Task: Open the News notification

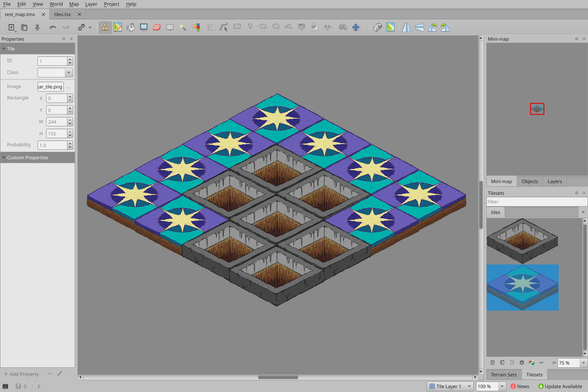Action: pyautogui.click(x=520, y=386)
